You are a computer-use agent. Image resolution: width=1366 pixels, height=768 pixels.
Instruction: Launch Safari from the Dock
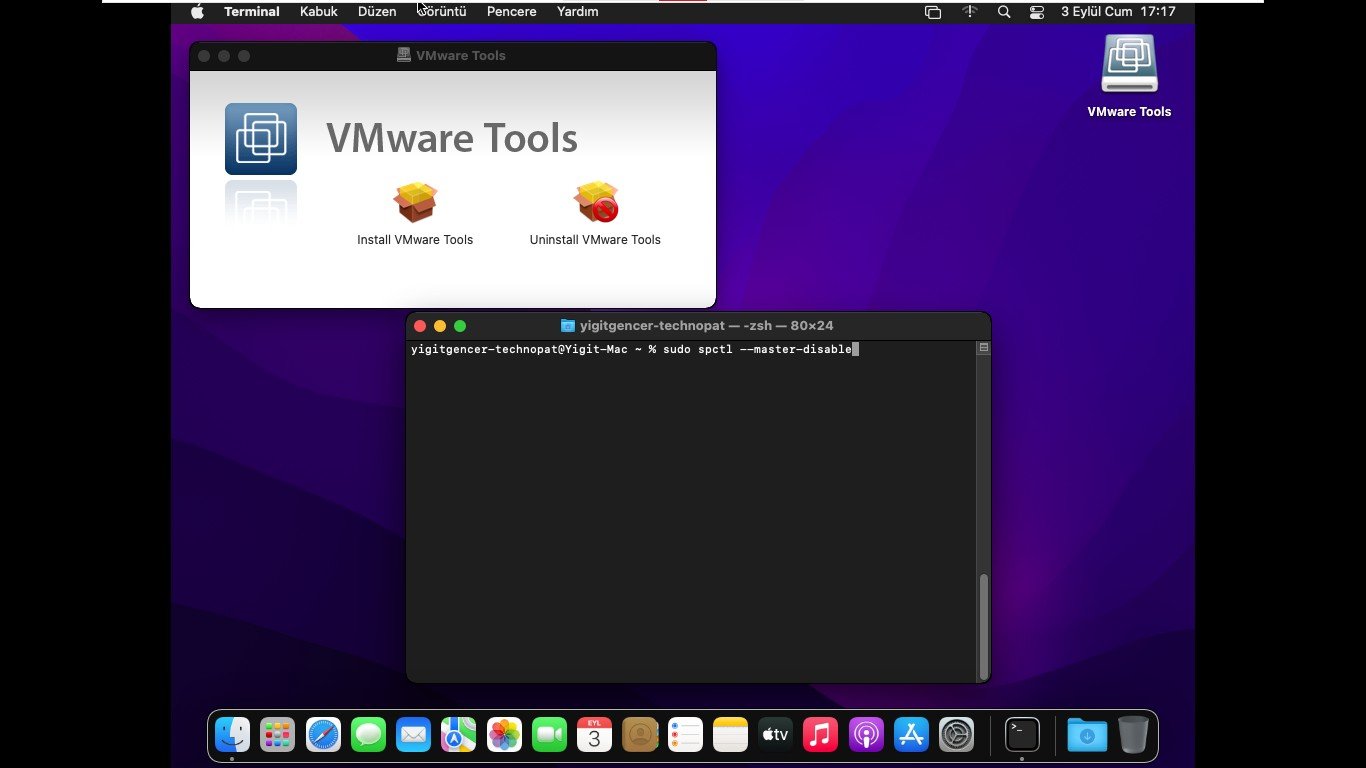point(323,735)
